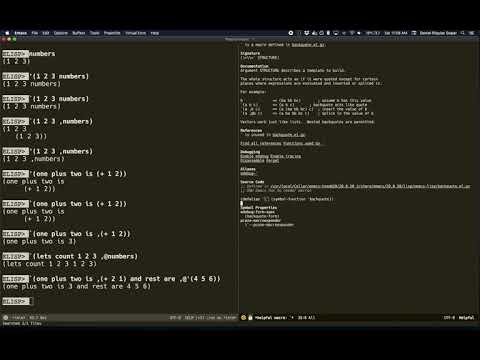Click the menu bar clock
The height and width of the screenshot is (360, 480).
click(396, 33)
